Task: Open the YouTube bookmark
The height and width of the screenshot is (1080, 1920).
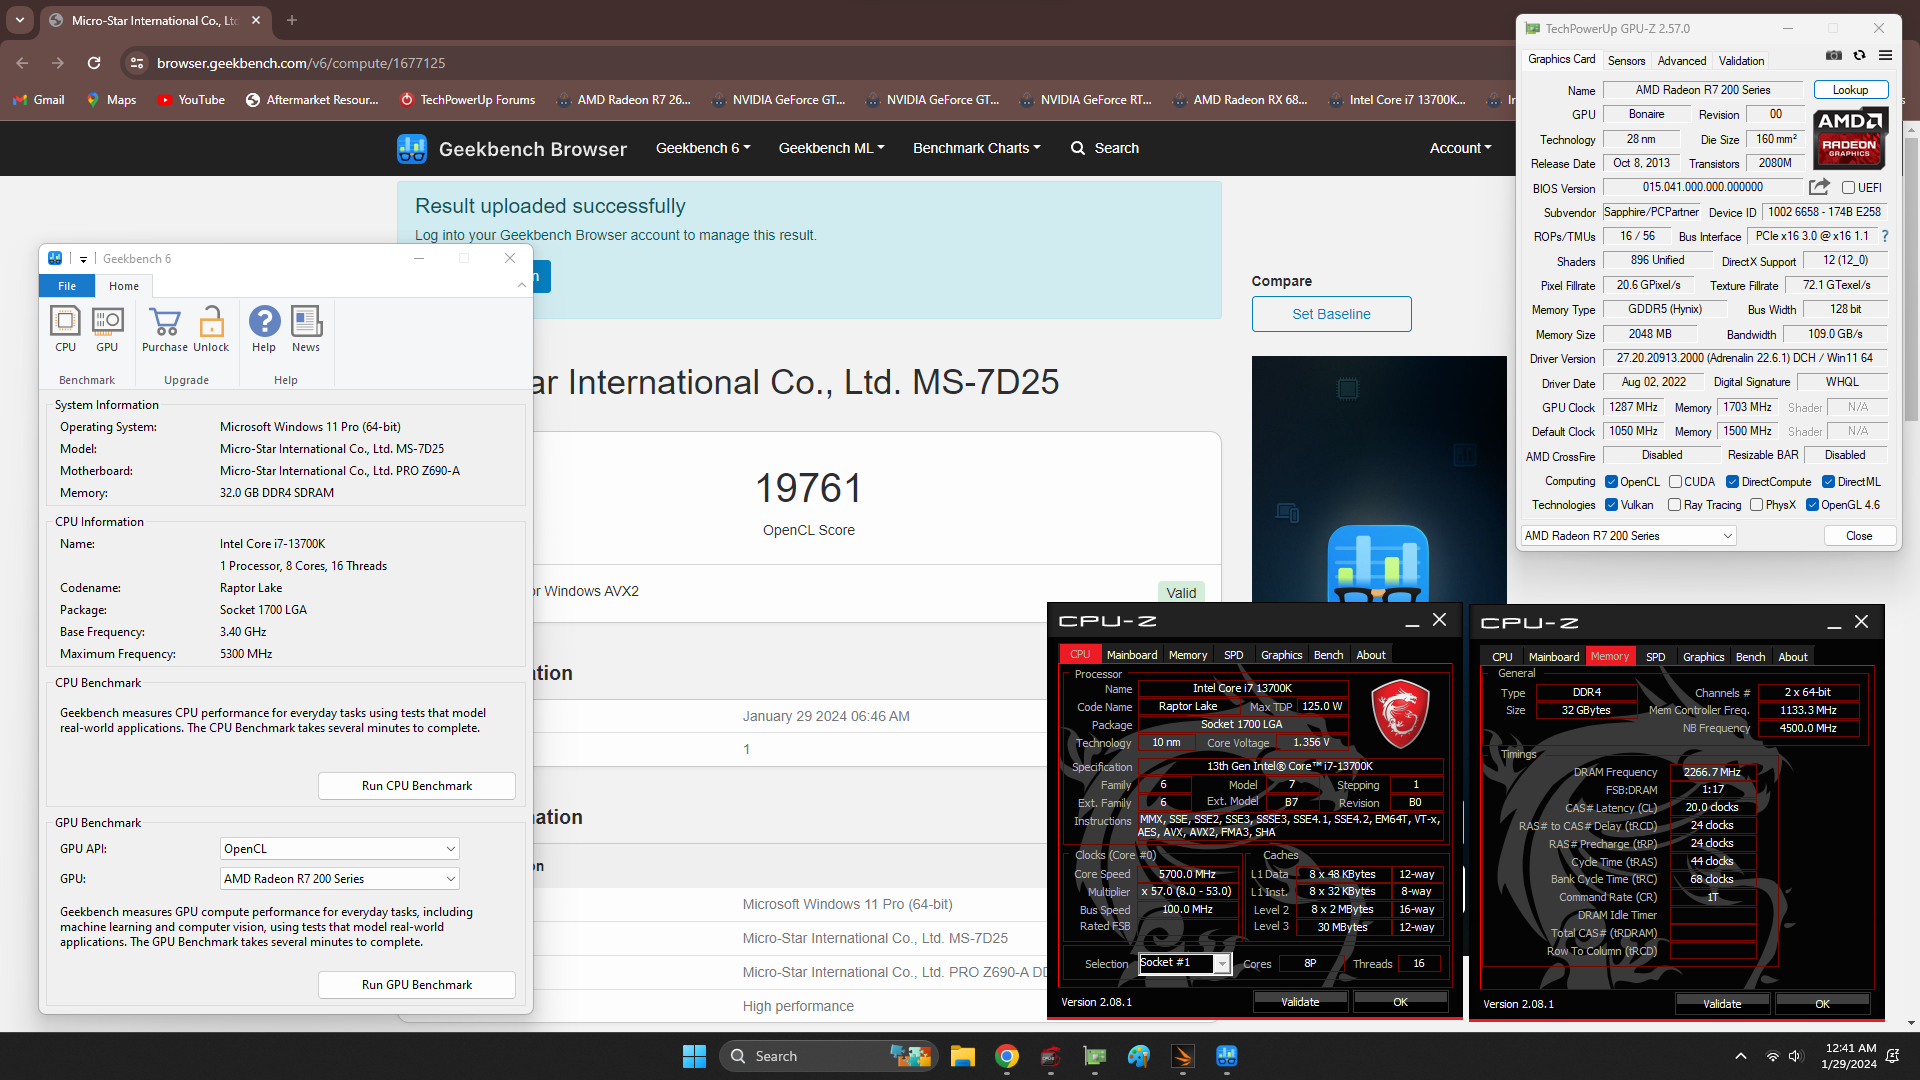Action: coord(191,100)
